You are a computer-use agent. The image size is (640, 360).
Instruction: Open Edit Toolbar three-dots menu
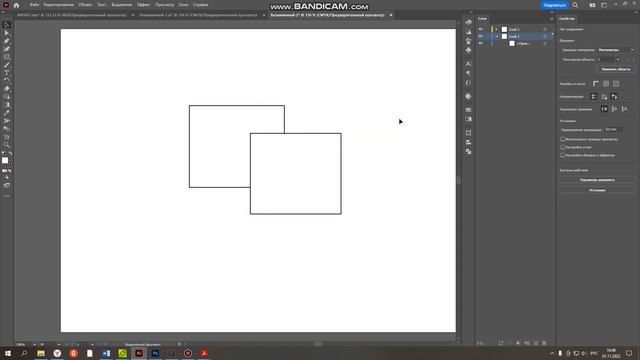coord(7,196)
